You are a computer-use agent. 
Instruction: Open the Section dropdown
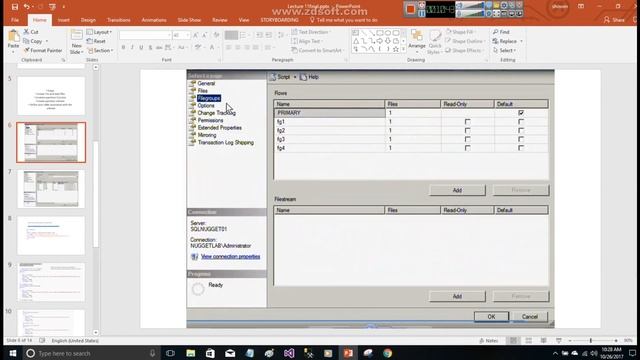click(100, 51)
